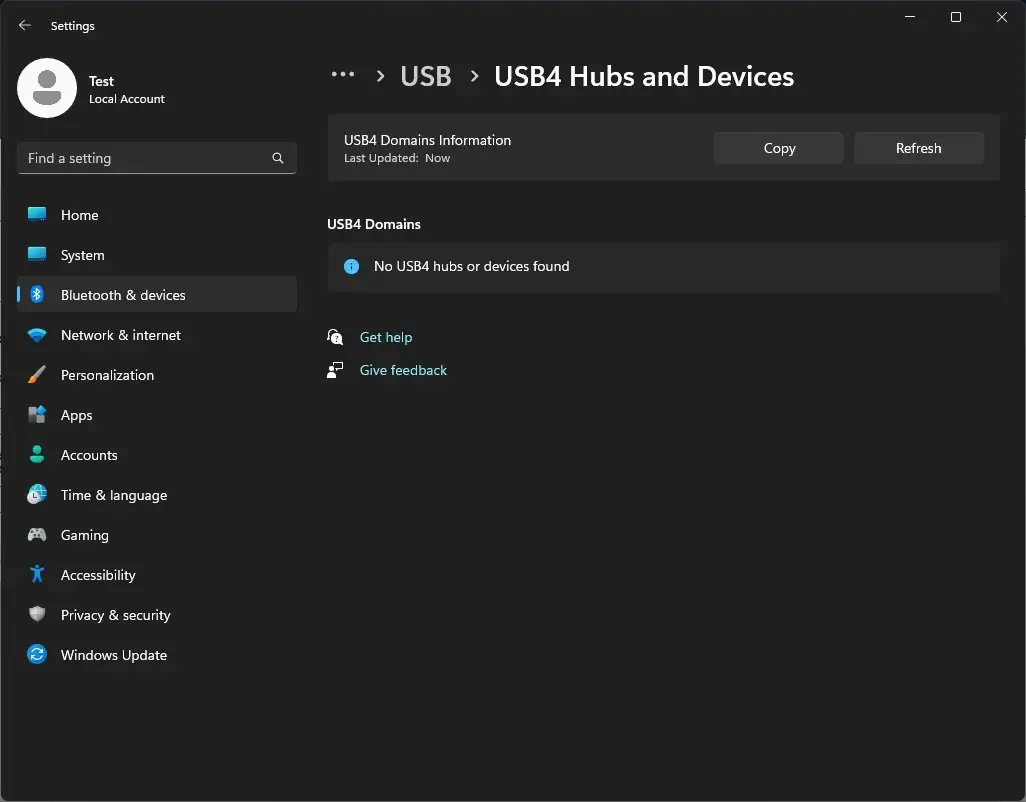Open the System settings icon
Screen dimensions: 1026x802
36,255
